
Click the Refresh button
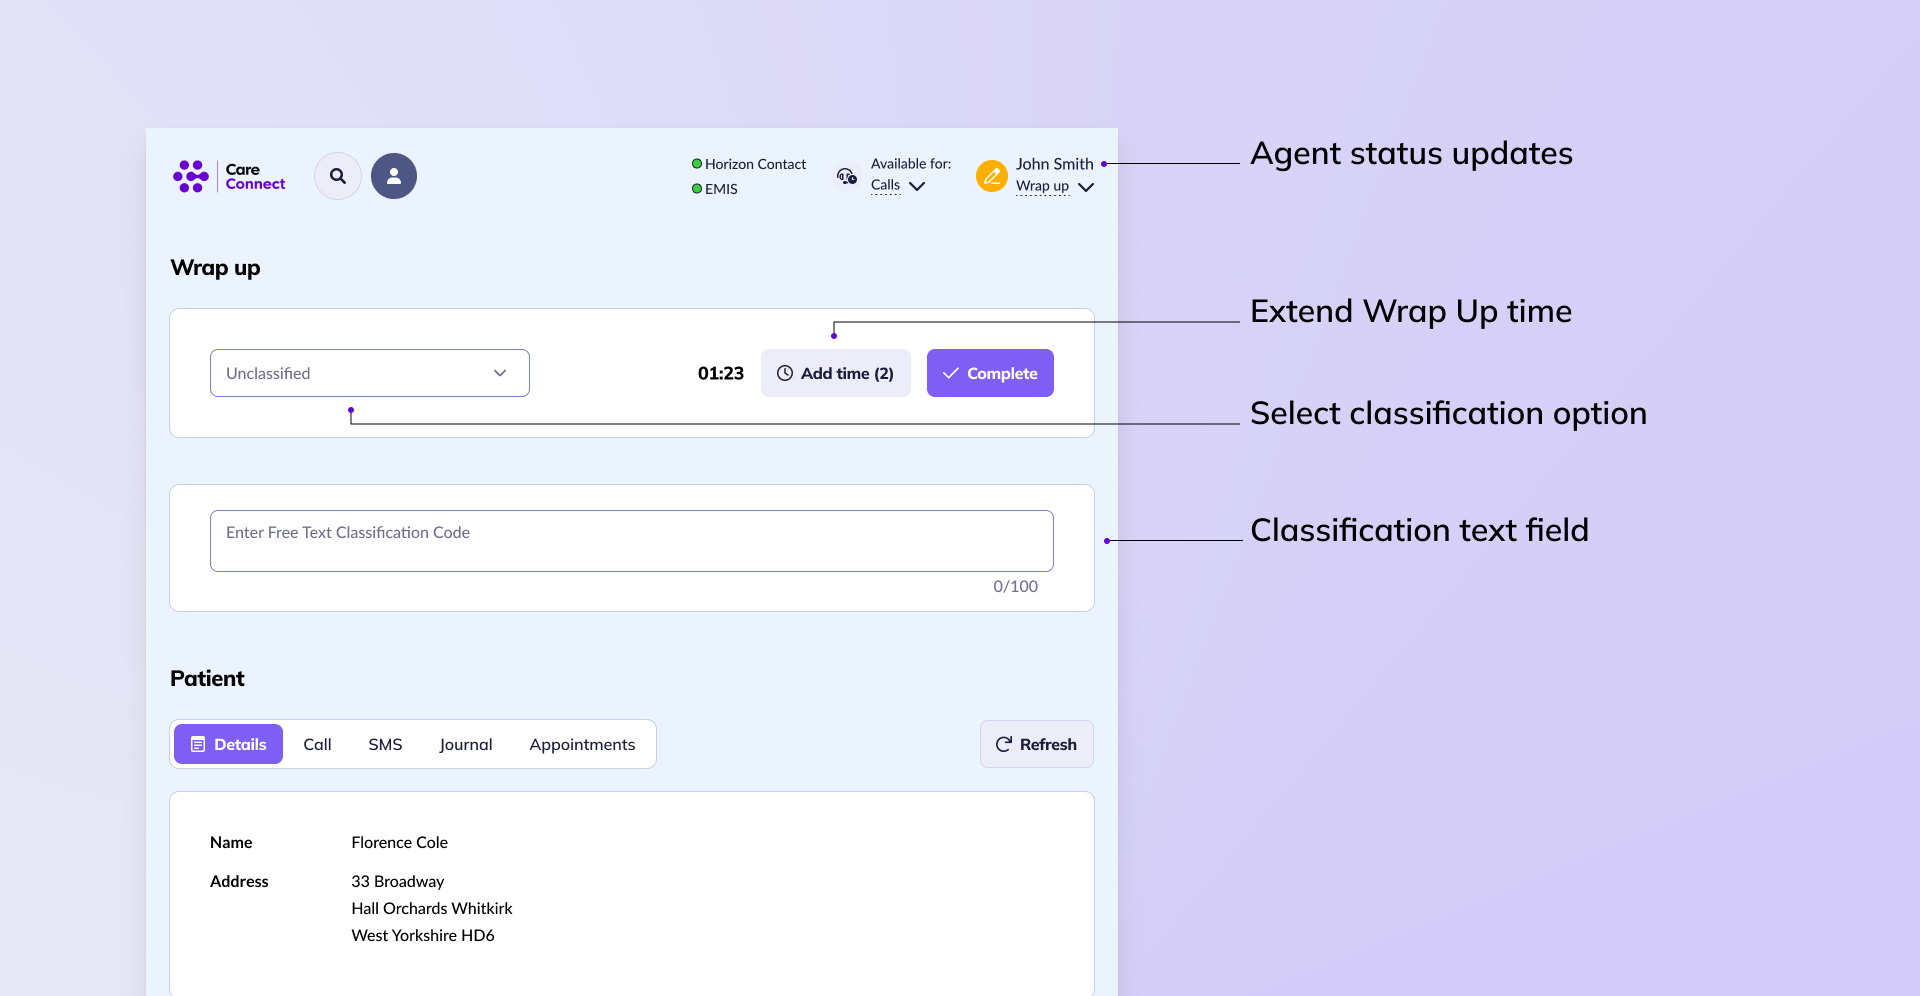click(1037, 744)
